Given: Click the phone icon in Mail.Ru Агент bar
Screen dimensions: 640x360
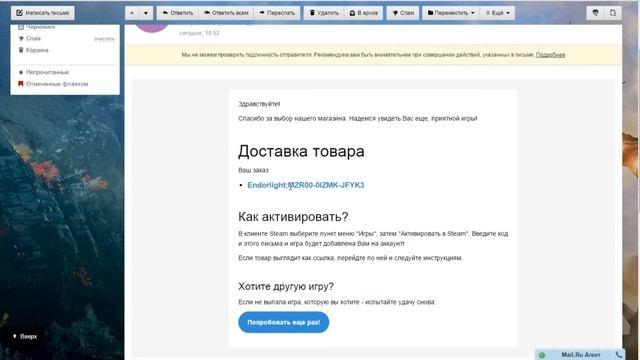Looking at the screenshot, I should click(x=619, y=355).
